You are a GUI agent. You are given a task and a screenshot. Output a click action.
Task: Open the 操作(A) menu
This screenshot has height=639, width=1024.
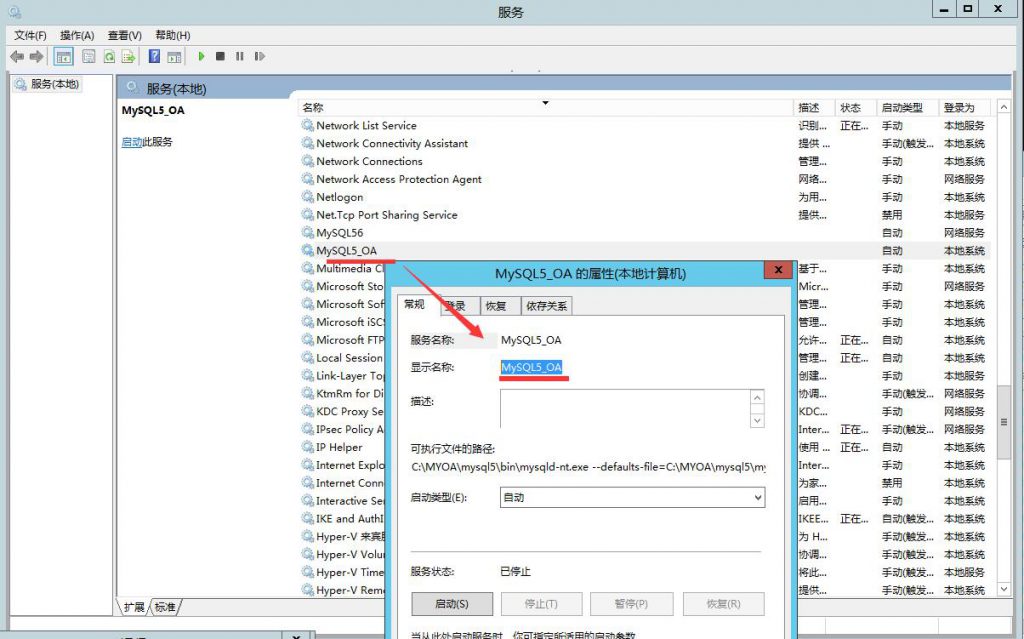pos(77,35)
